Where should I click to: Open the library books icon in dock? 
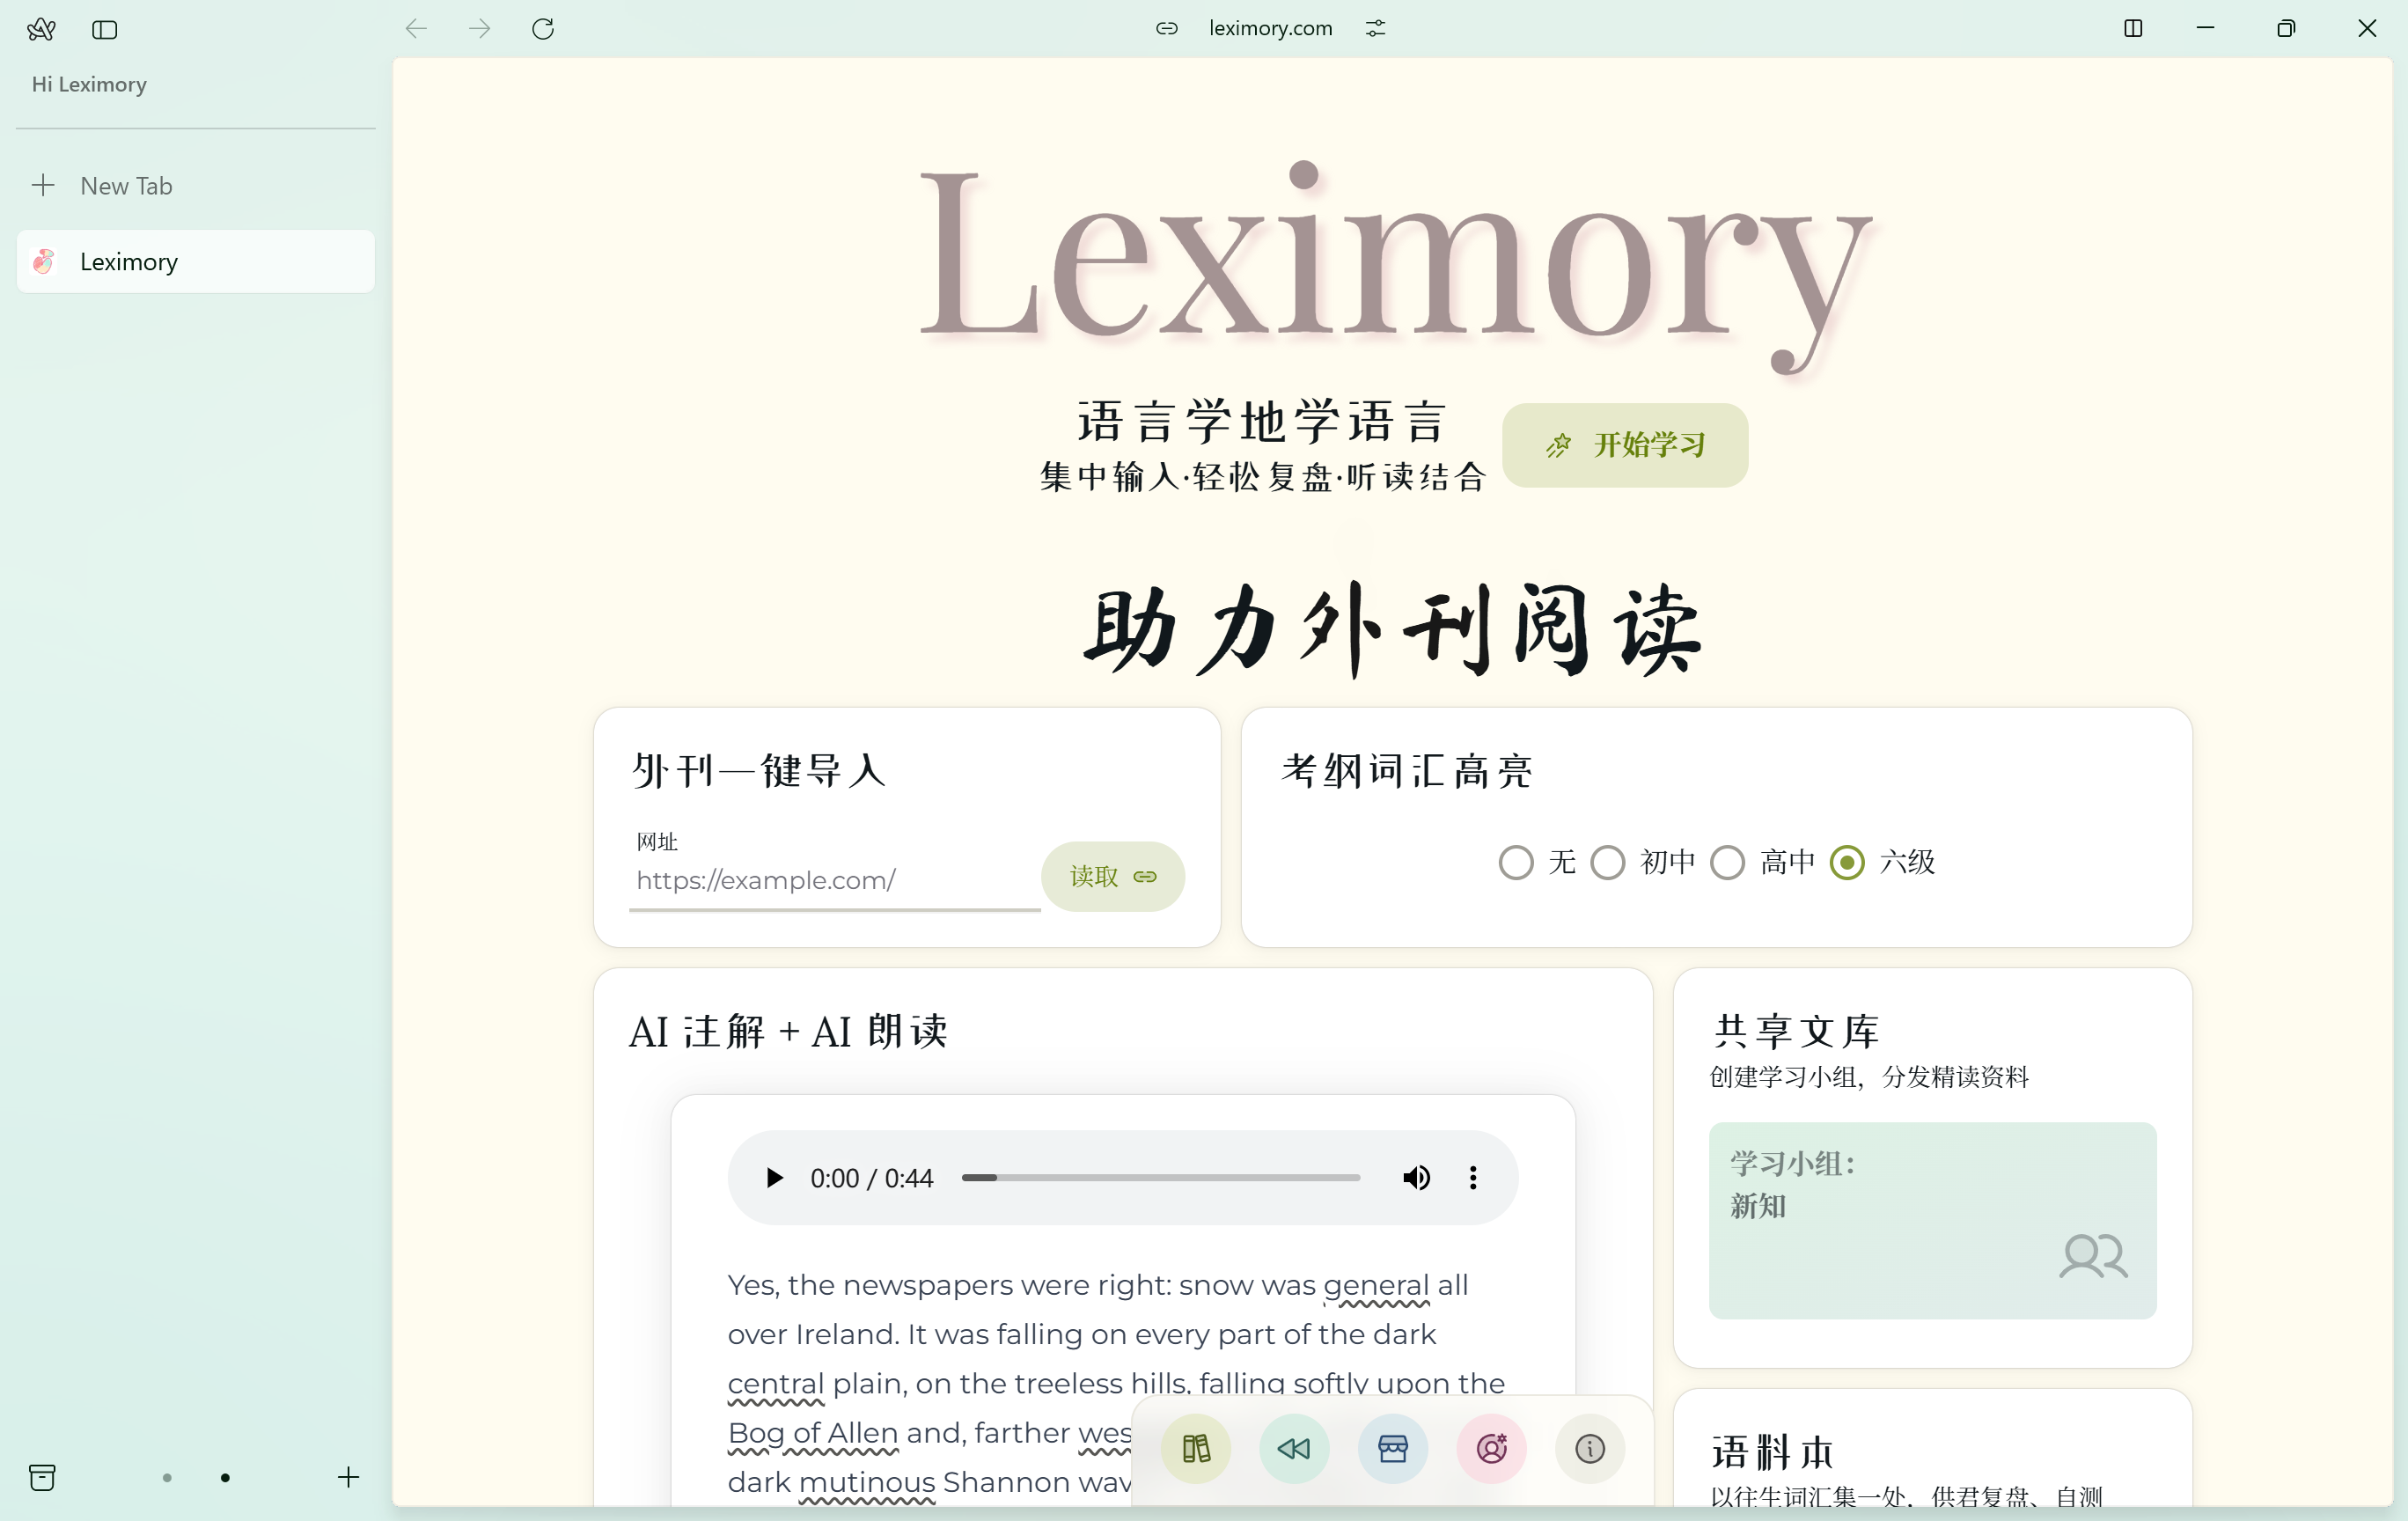click(x=1196, y=1448)
